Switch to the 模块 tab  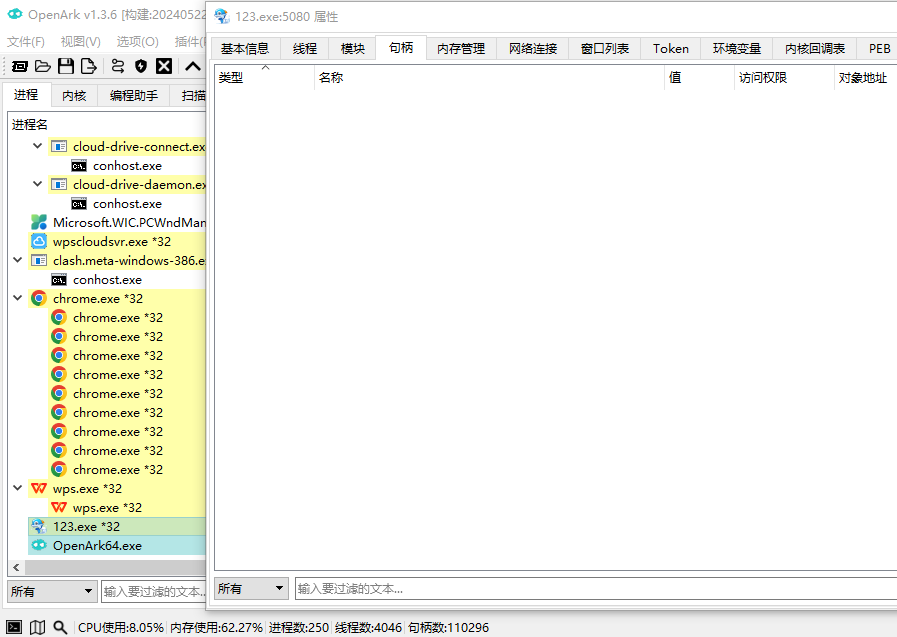(x=353, y=48)
